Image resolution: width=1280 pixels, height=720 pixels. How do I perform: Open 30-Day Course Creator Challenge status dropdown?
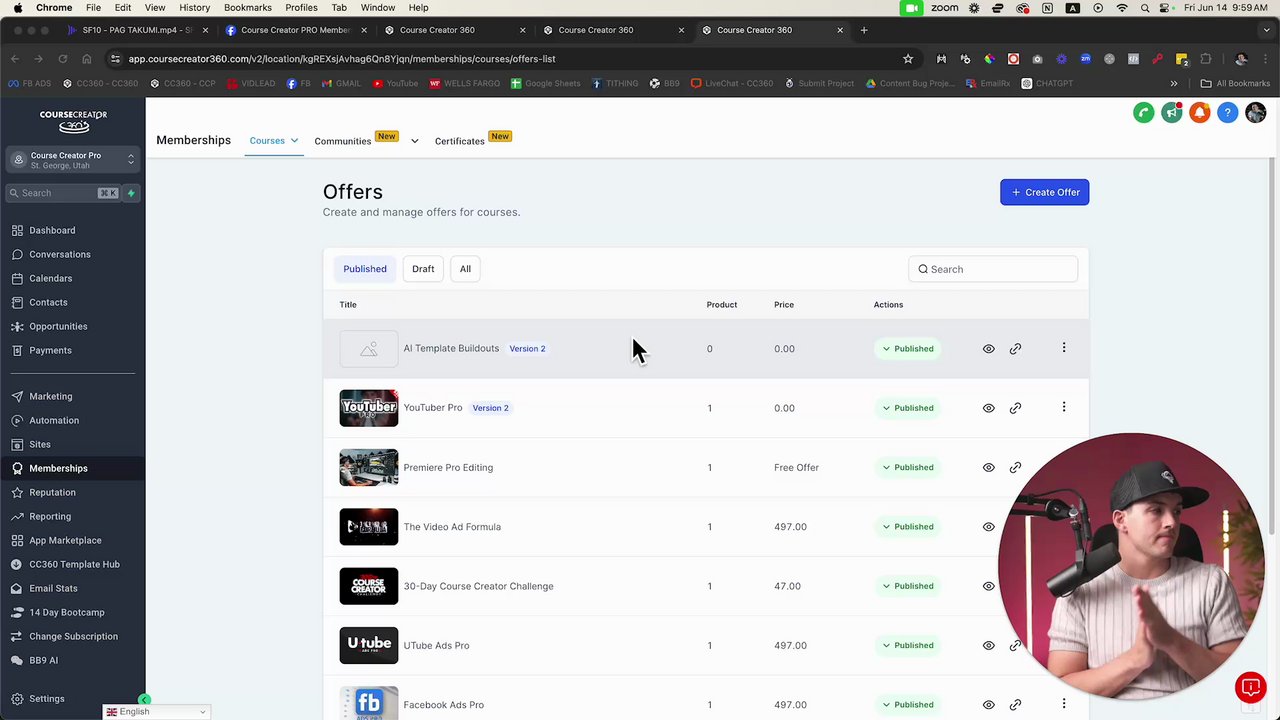(908, 586)
